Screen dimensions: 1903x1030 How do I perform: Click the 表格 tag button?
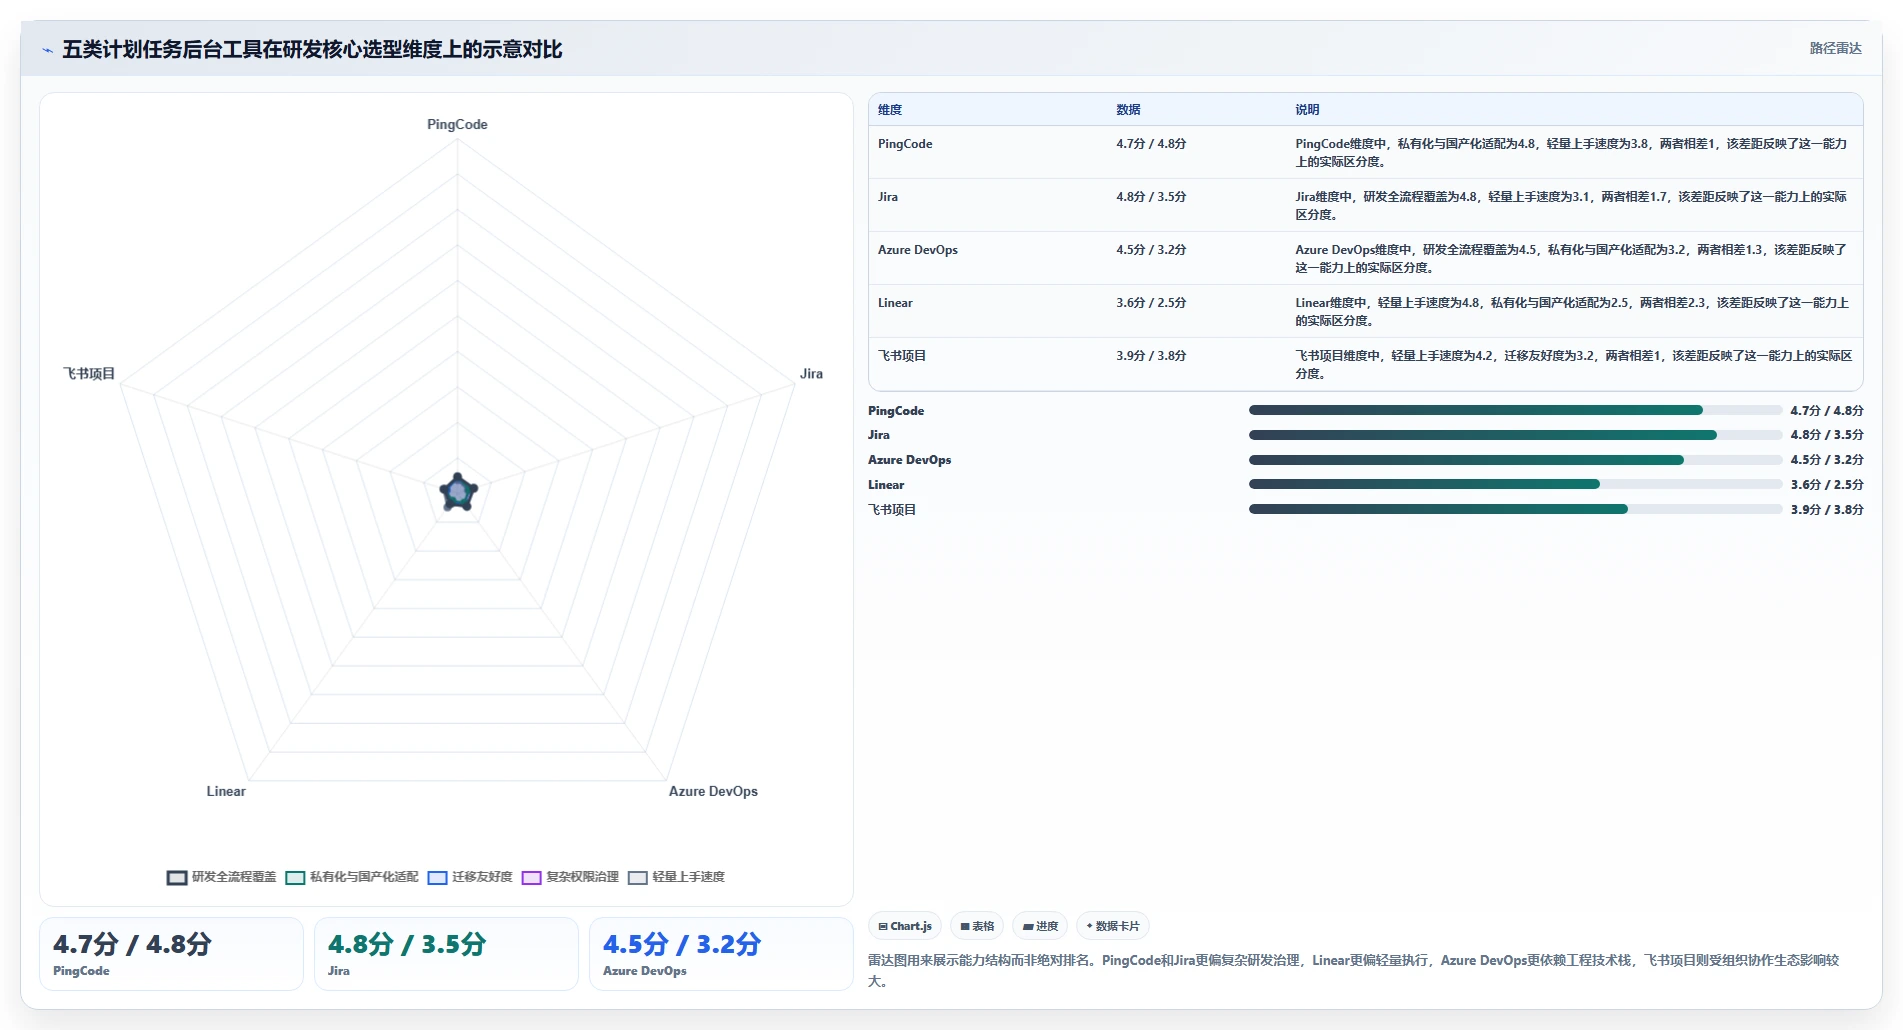[x=977, y=926]
